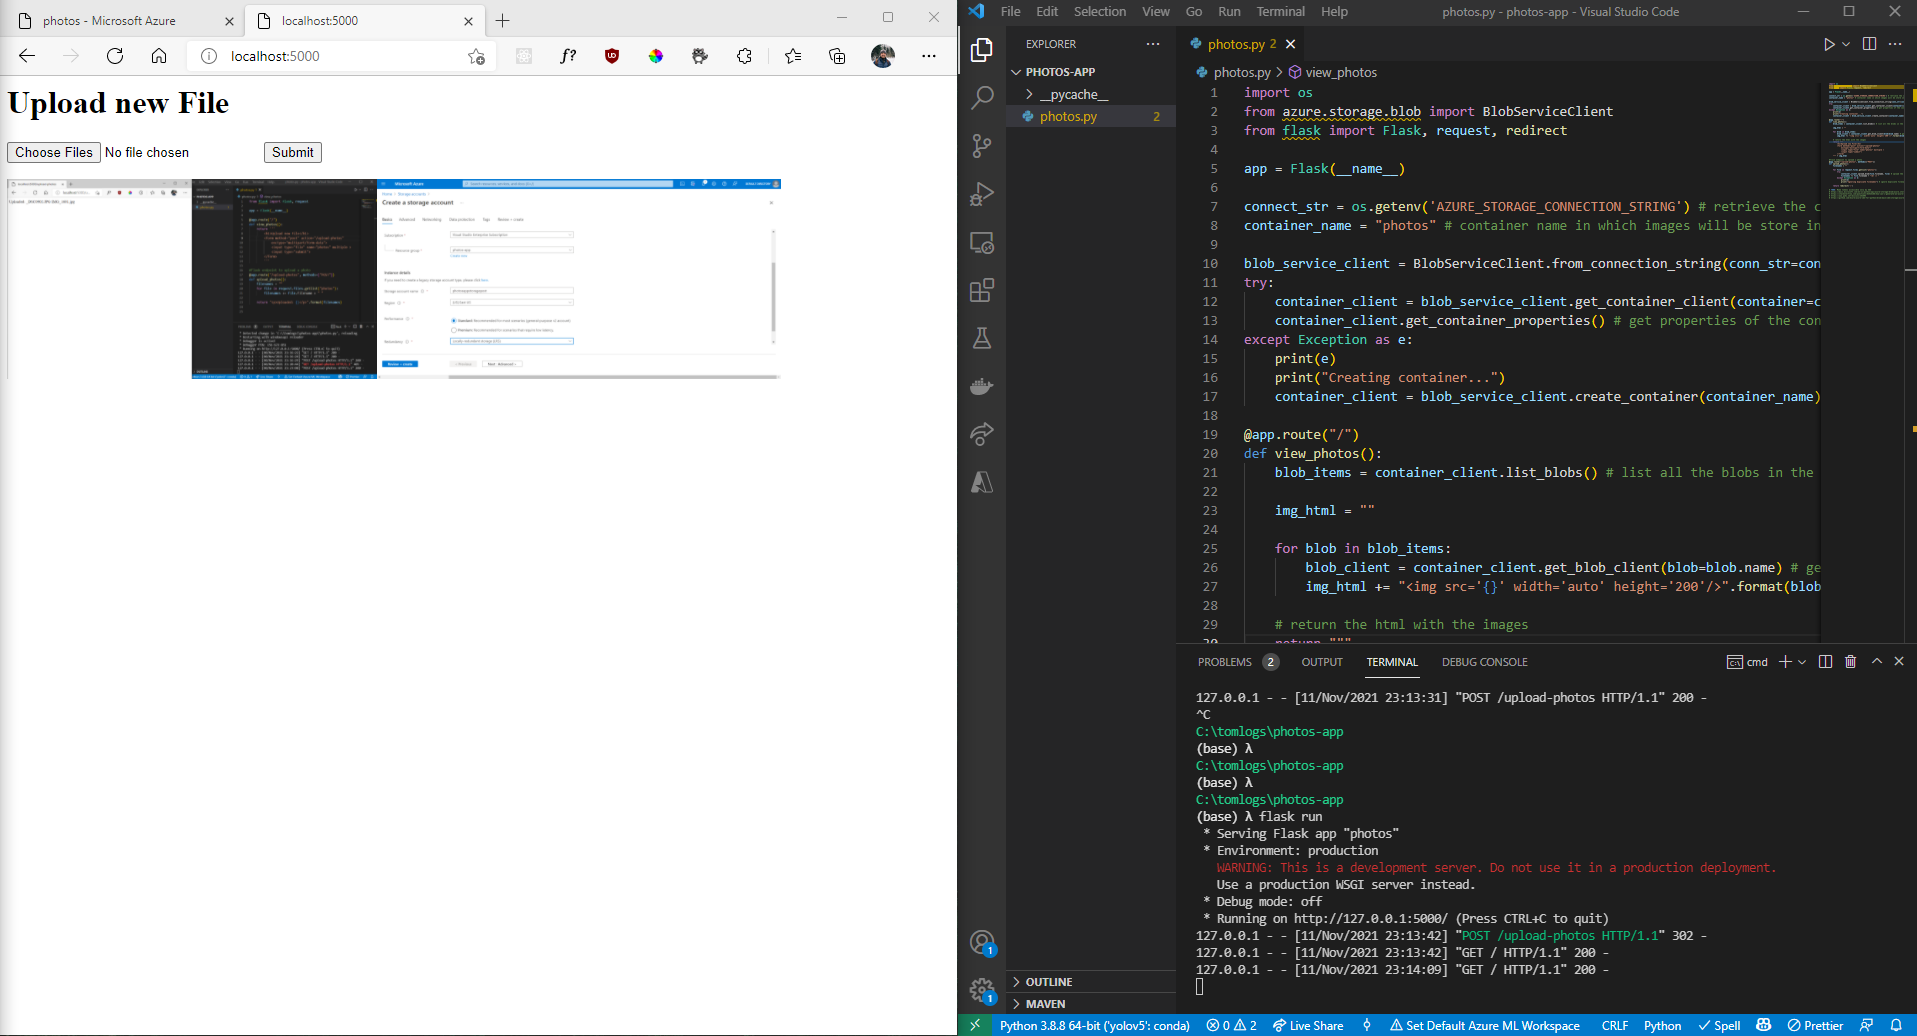Open Edge Settings and more menu

coord(929,56)
